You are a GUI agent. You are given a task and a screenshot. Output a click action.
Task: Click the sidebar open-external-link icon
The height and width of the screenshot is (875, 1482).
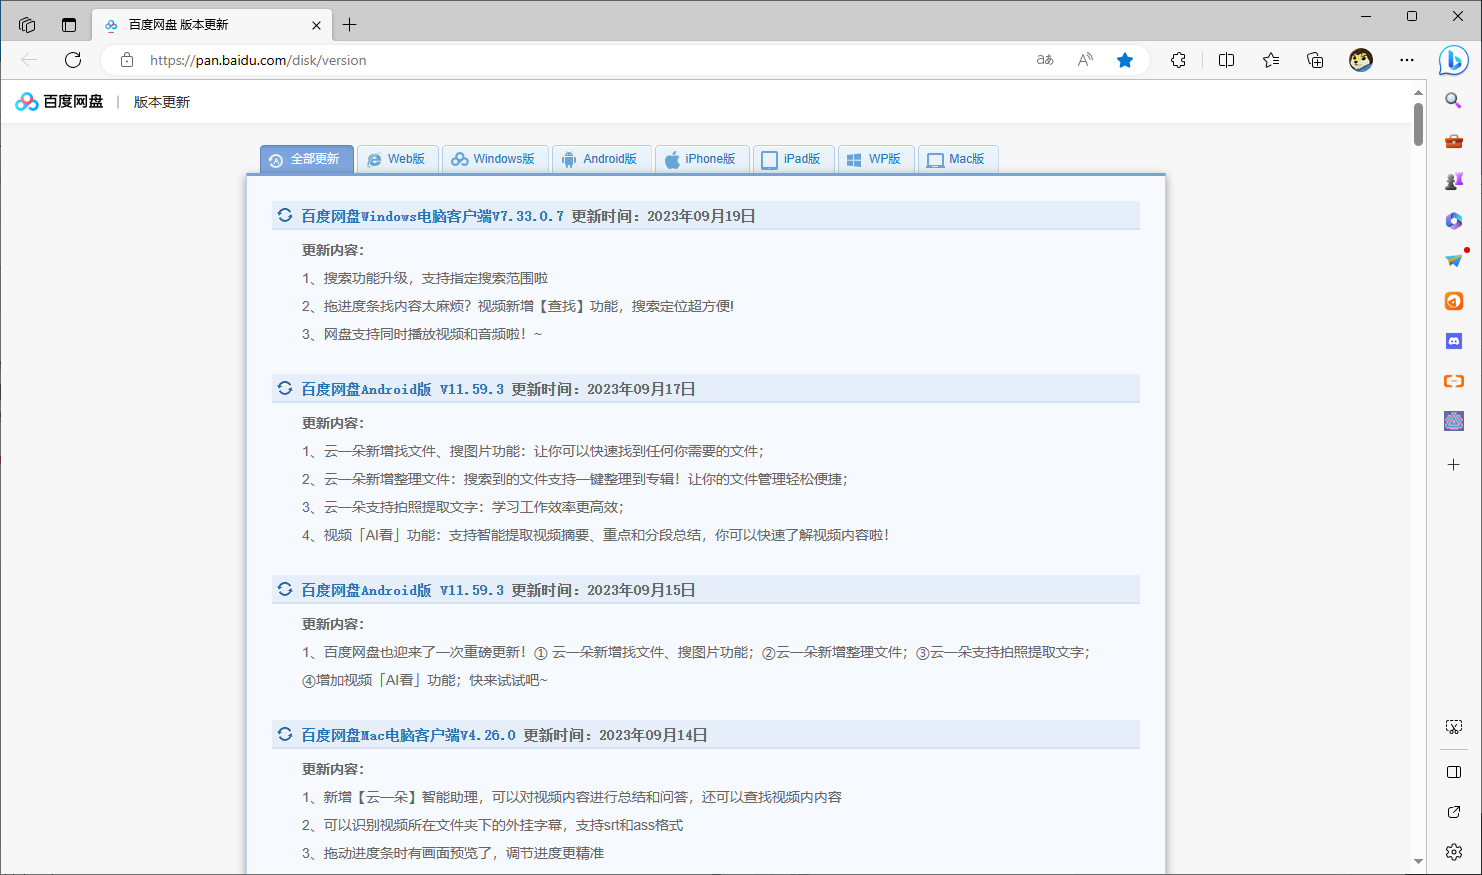[1454, 812]
